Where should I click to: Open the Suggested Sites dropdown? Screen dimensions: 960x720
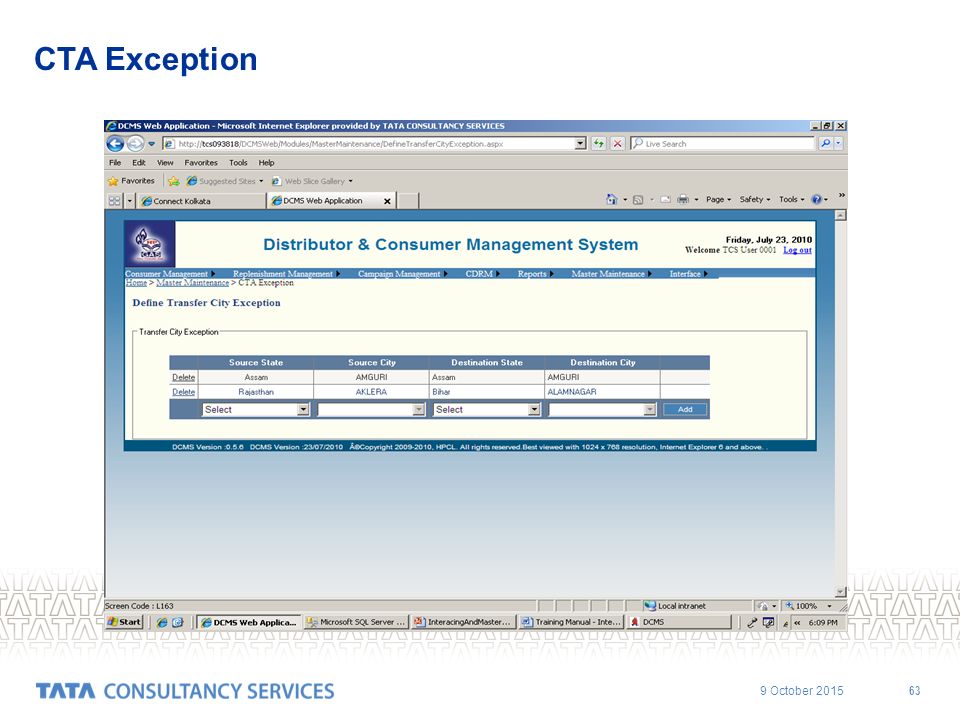point(225,181)
